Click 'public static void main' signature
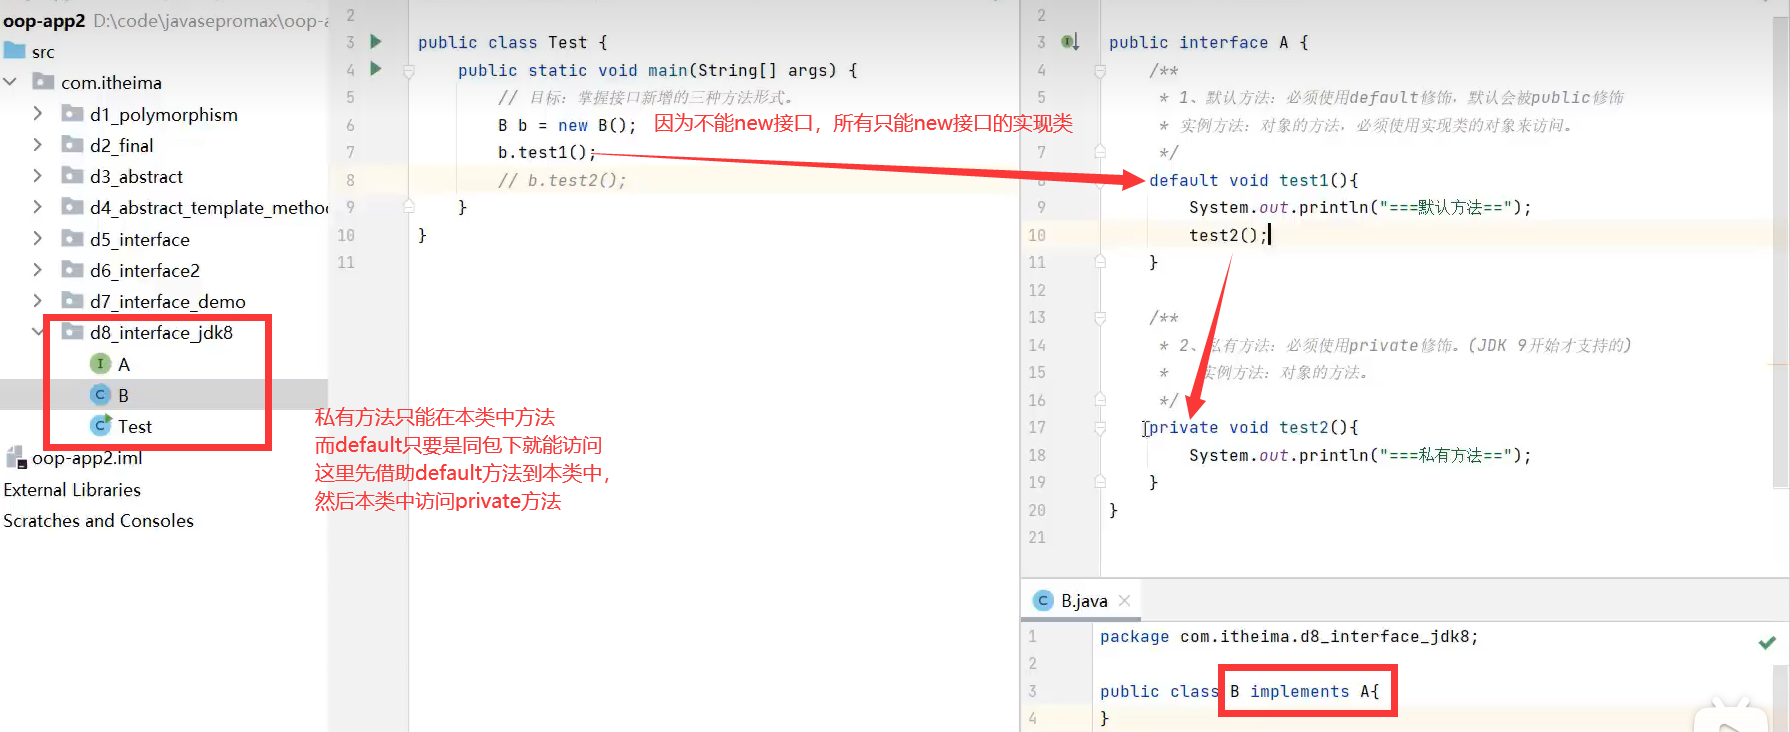Viewport: 1790px width, 732px height. pos(572,70)
